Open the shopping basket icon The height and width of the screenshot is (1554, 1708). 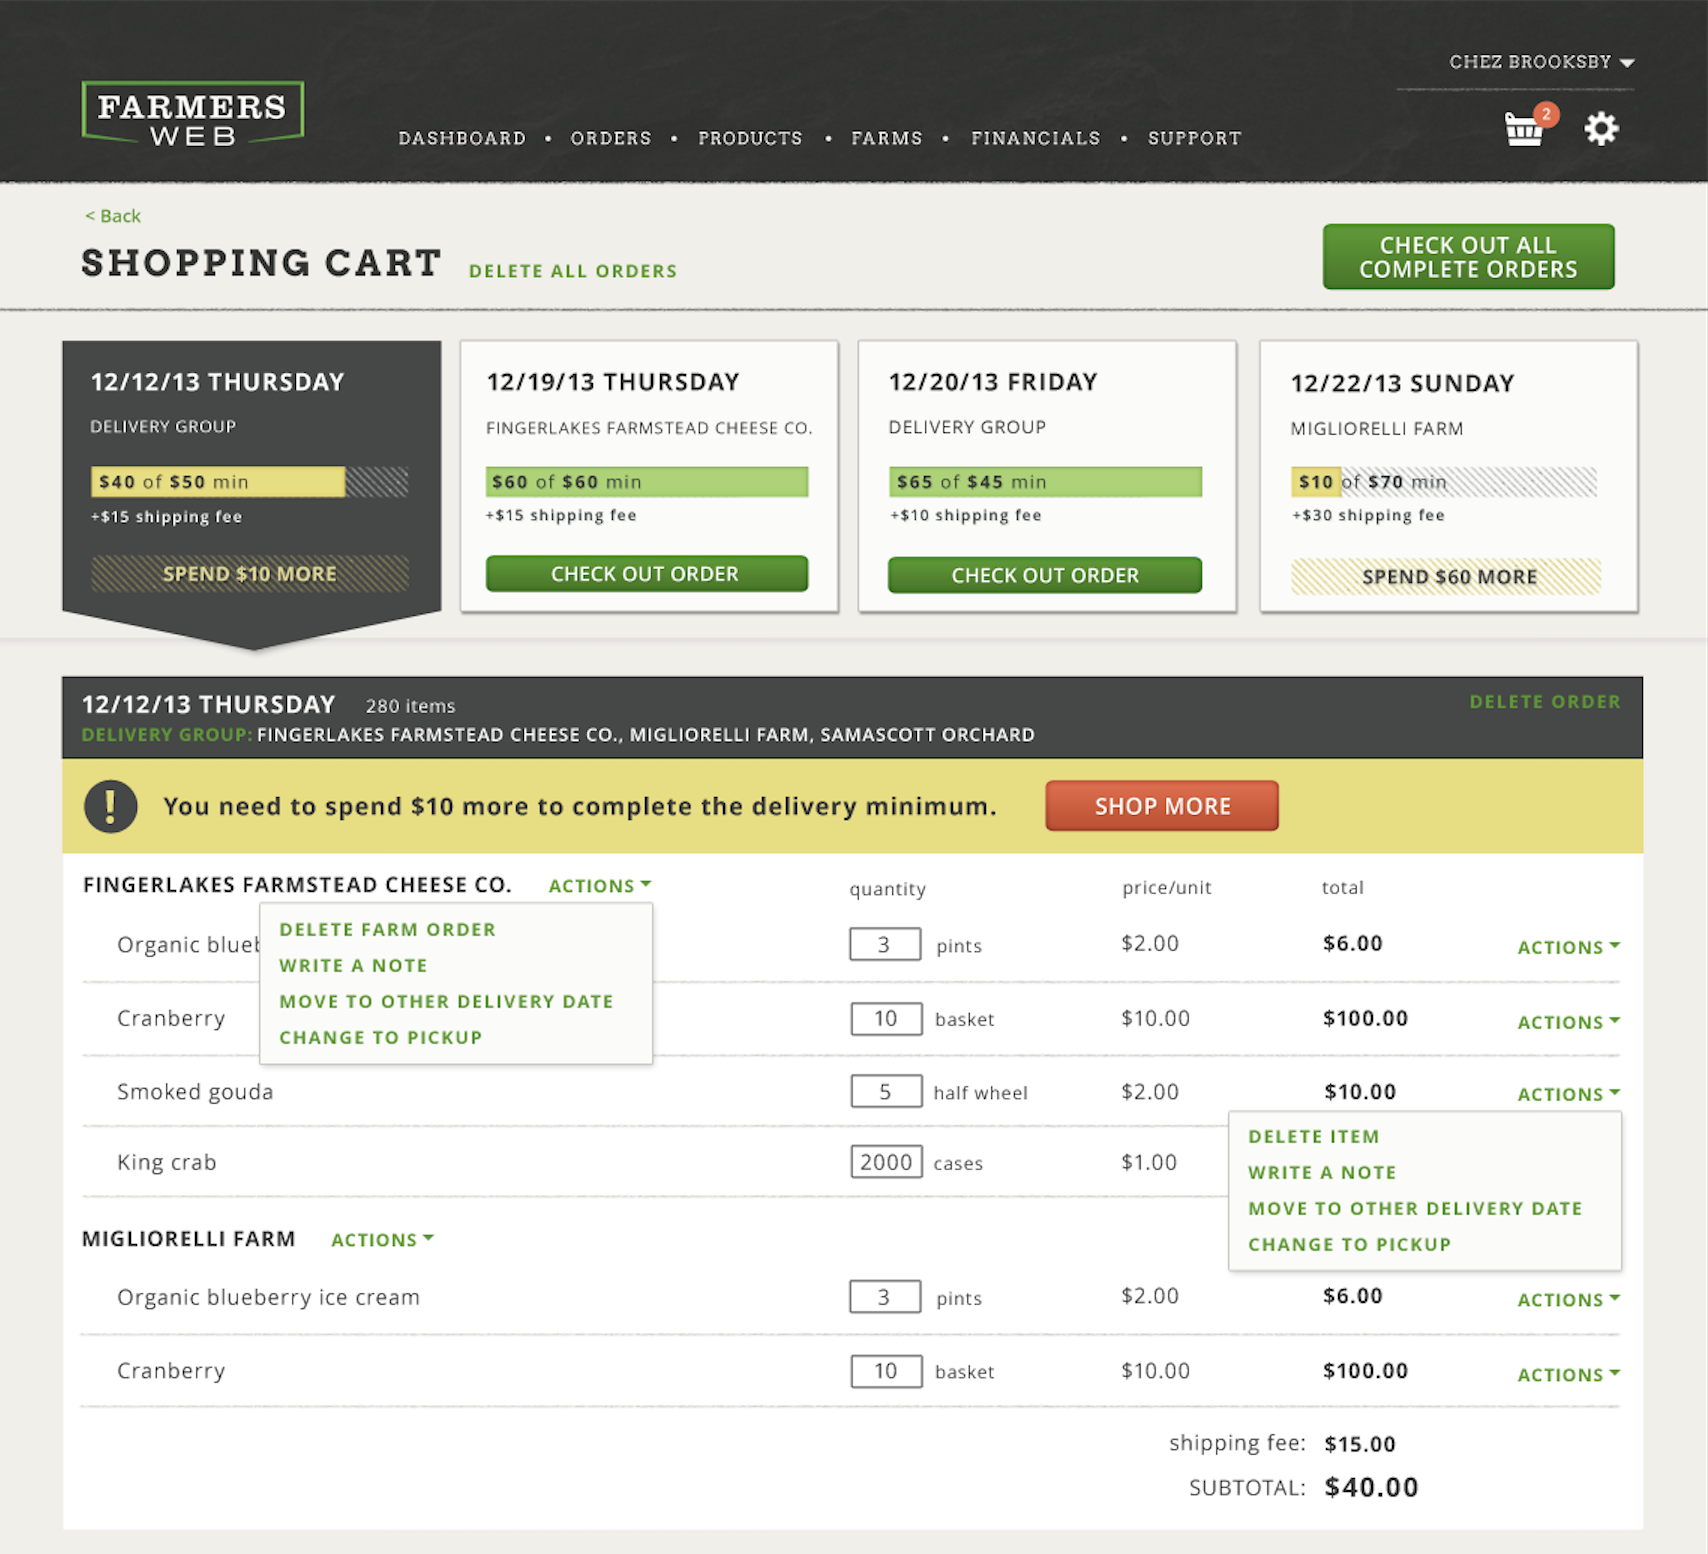pyautogui.click(x=1523, y=129)
